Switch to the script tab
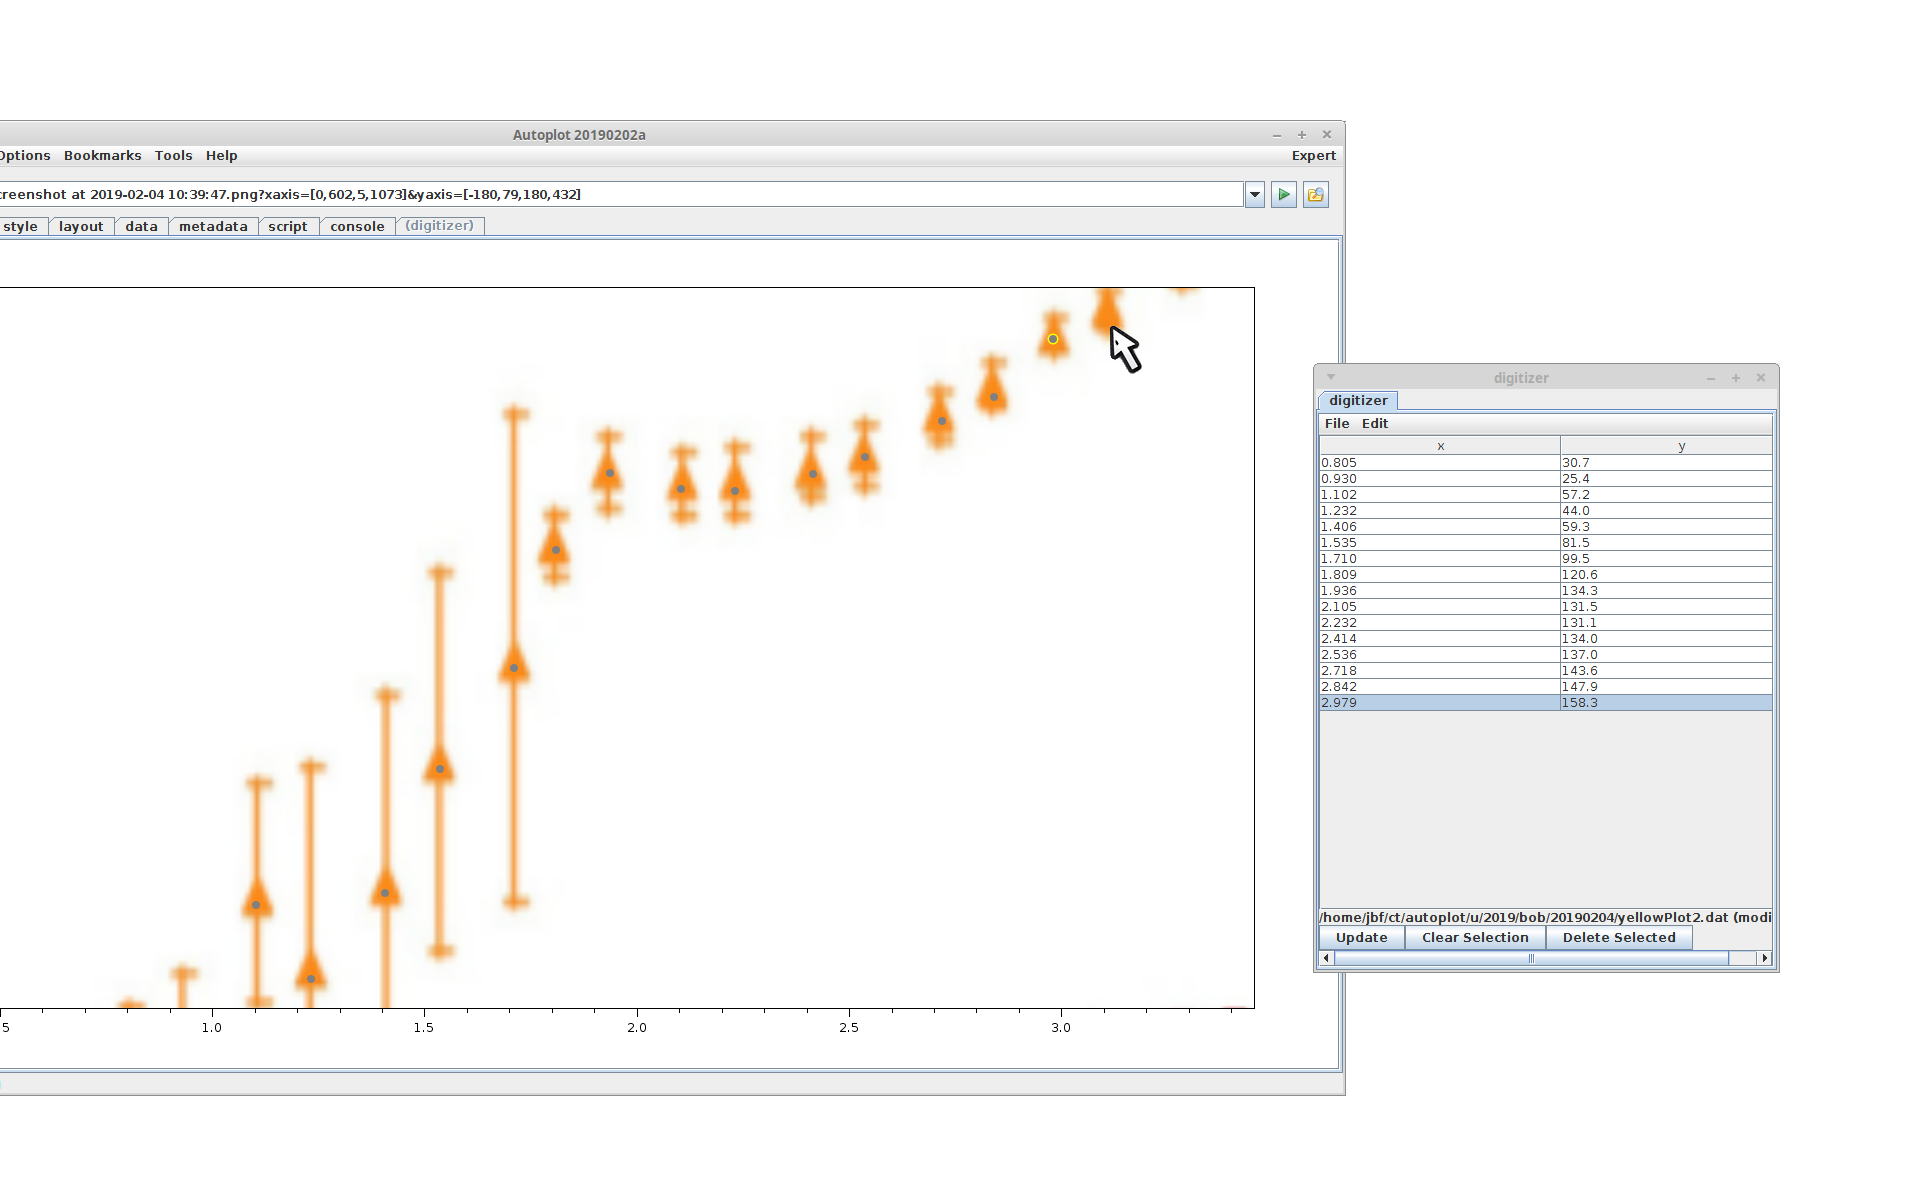Image resolution: width=1920 pixels, height=1200 pixels. tap(288, 227)
